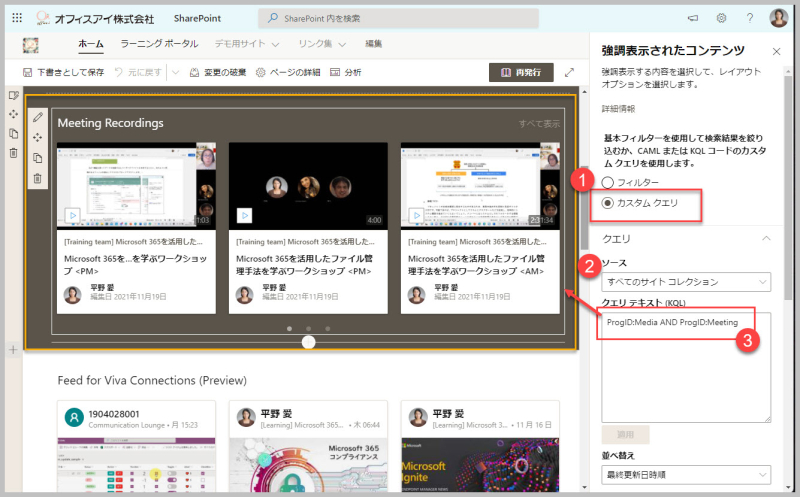Click the help question mark icon
Viewport: 800px width, 497px height.
[x=749, y=18]
